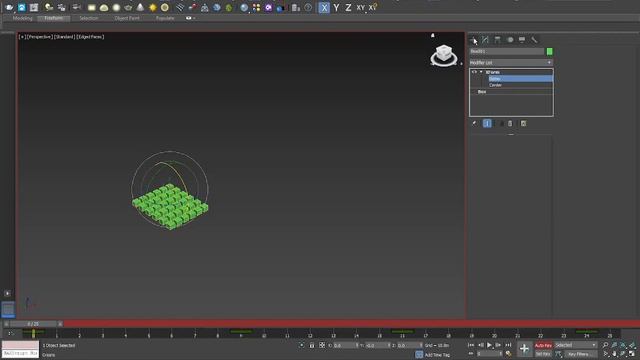Screen dimensions: 640x360
Task: Click the large Set Keys plus button
Action: 524,349
